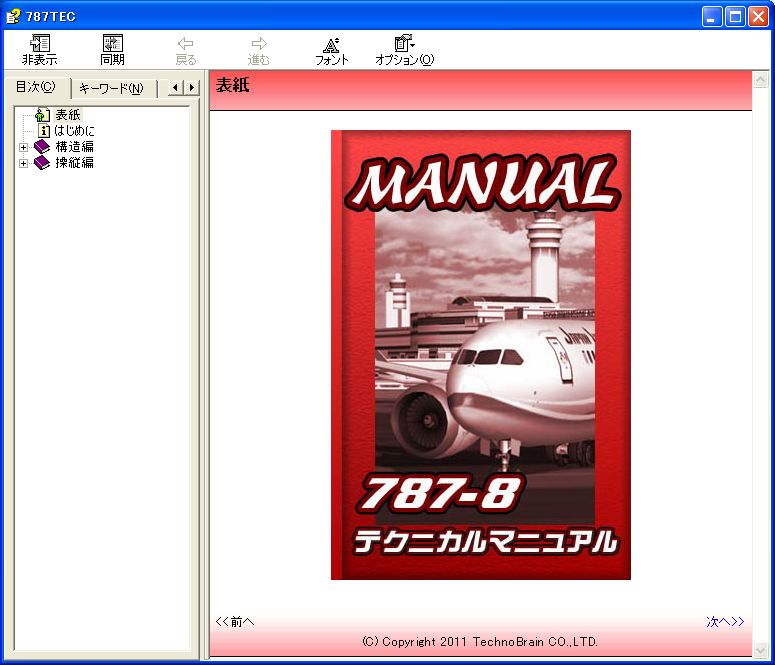Viewport: 775px width, 665px height.
Task: Switch to the 目次(C) tab
Action: (x=36, y=87)
